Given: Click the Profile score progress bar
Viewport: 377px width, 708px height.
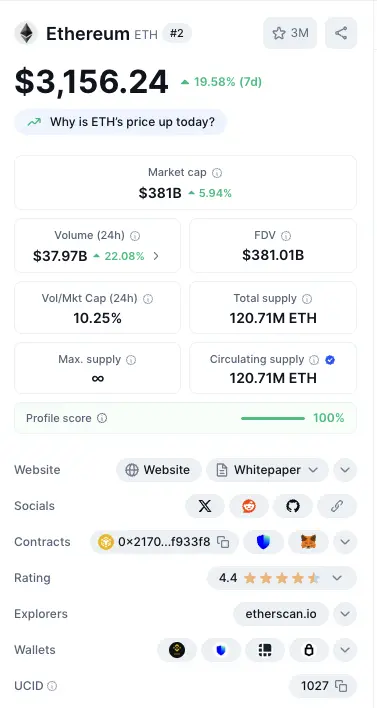Looking at the screenshot, I should (273, 419).
